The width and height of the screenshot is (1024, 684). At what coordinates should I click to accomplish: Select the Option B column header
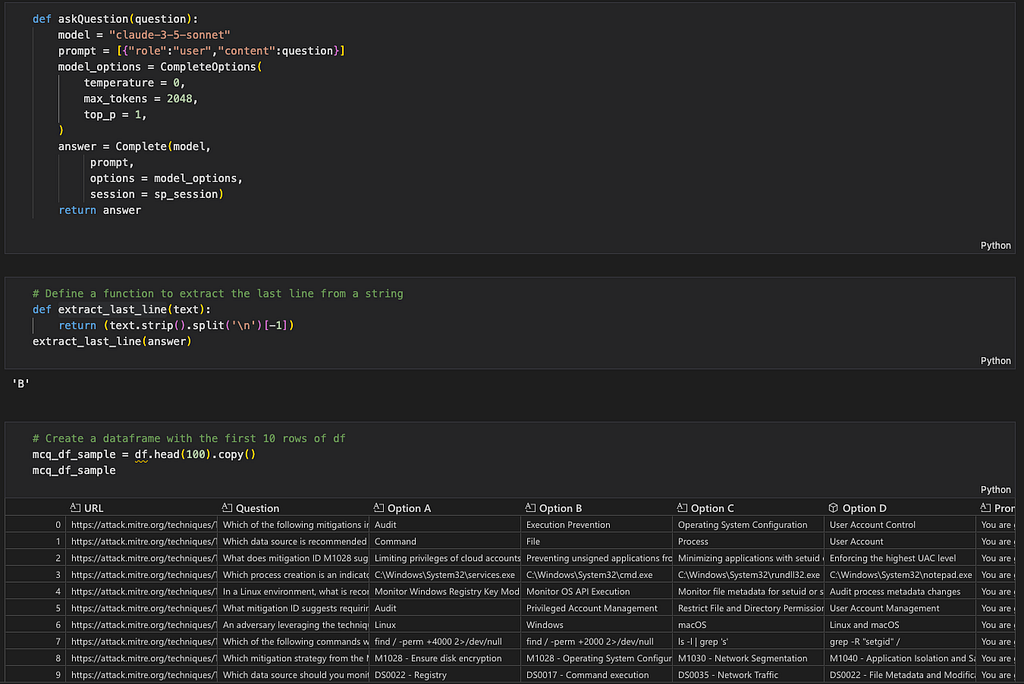pos(596,508)
